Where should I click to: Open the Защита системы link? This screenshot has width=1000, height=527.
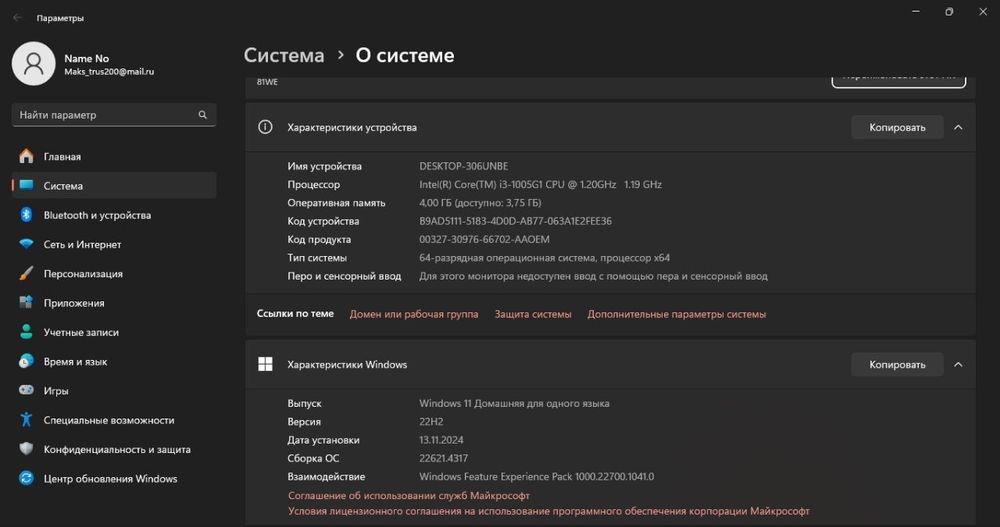click(533, 314)
